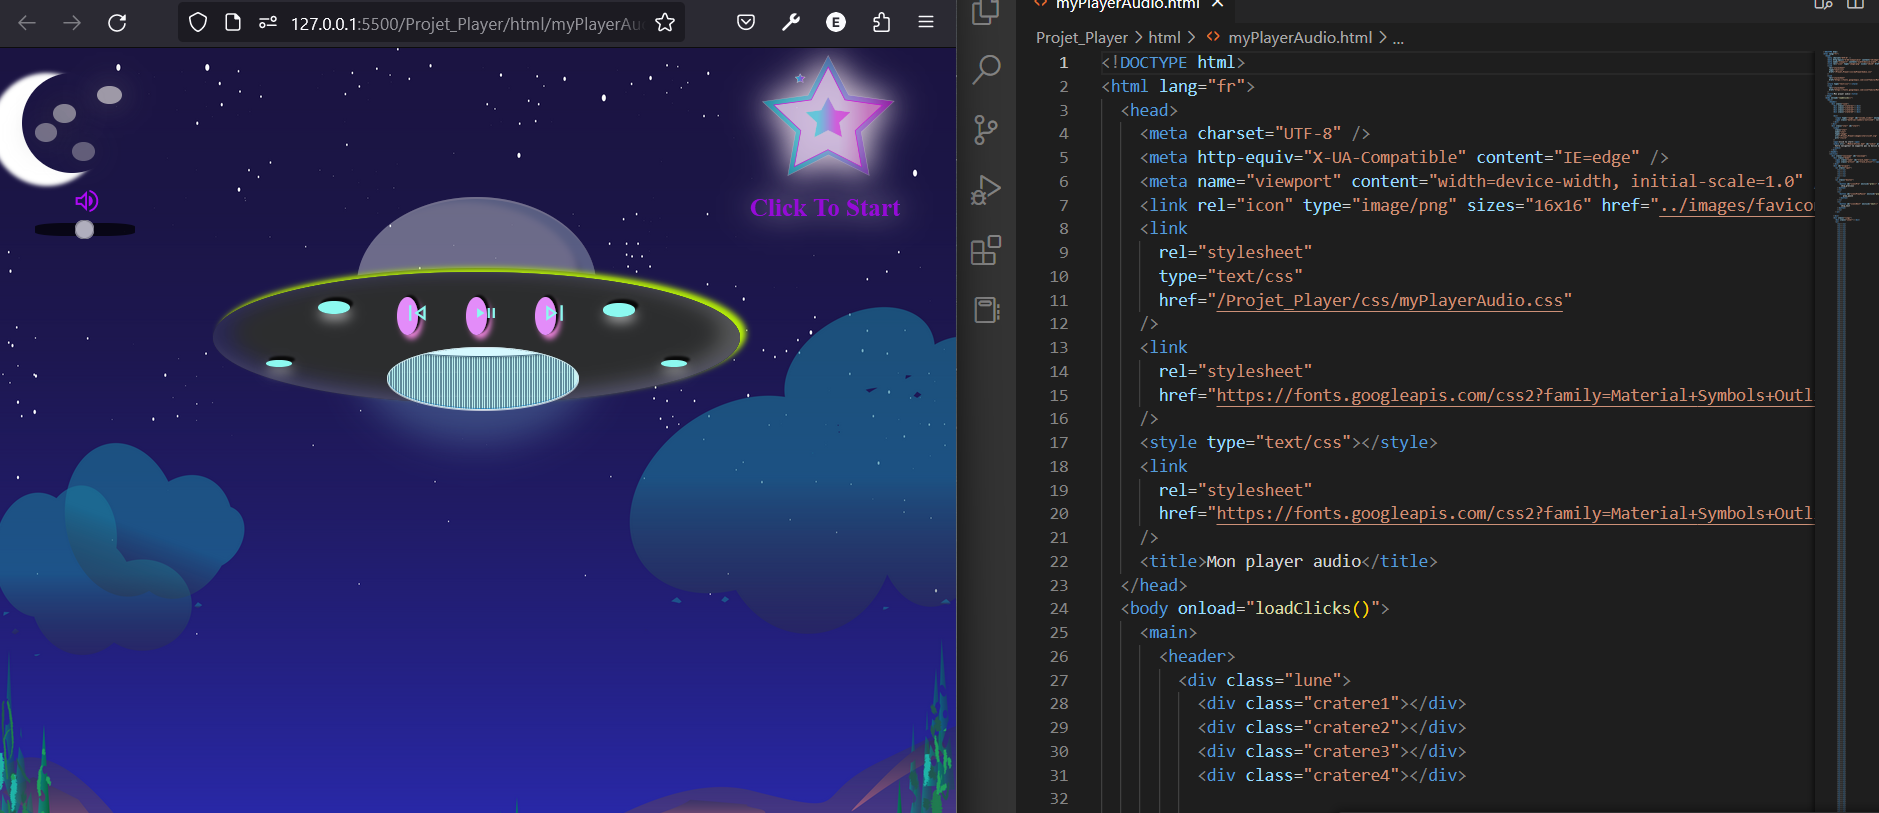Click the Click To Start star button

click(x=827, y=120)
